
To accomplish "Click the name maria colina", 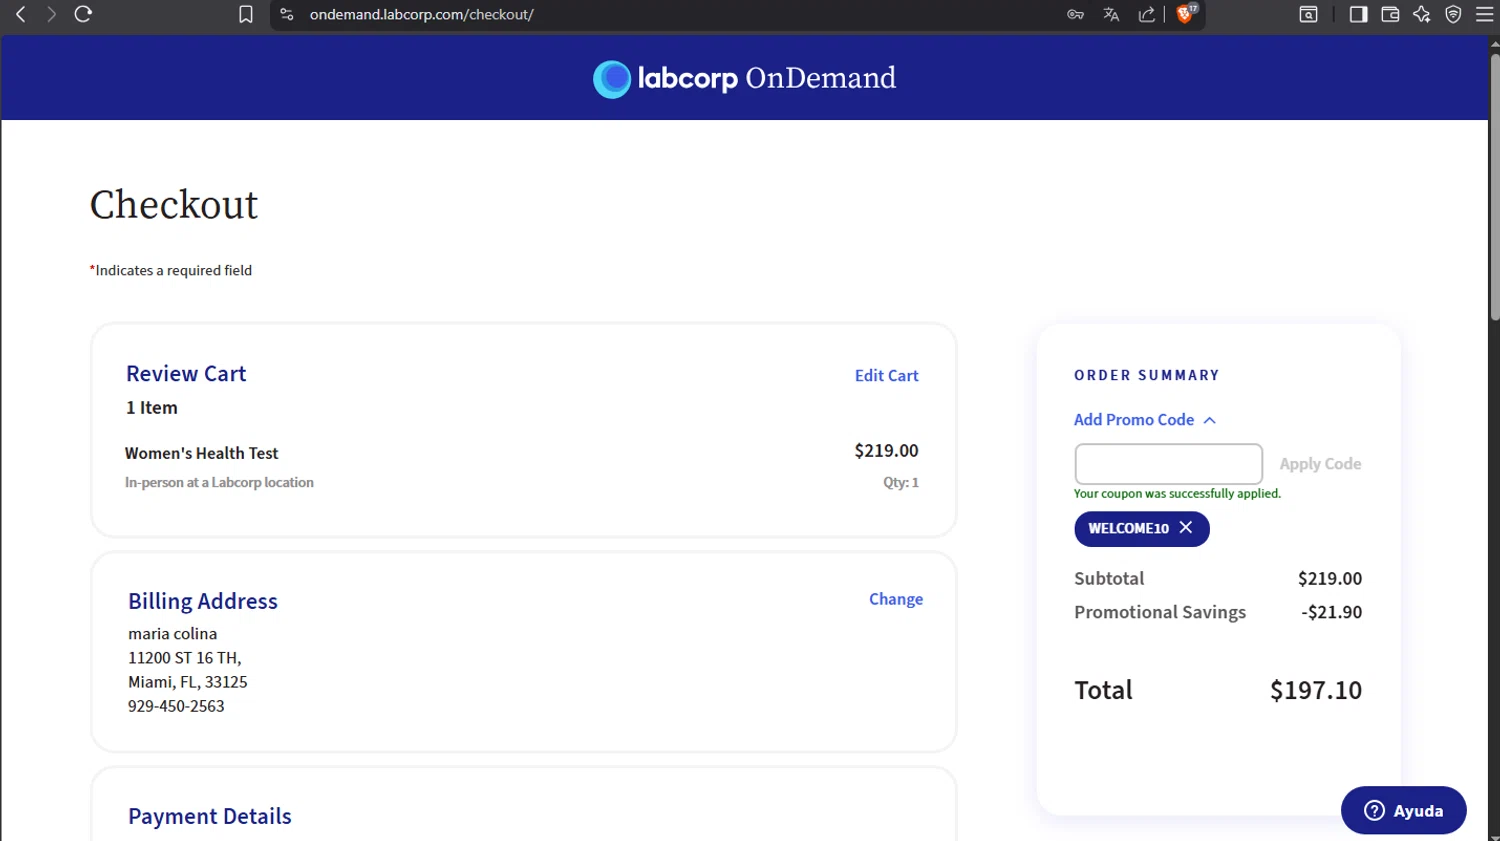I will pos(172,634).
